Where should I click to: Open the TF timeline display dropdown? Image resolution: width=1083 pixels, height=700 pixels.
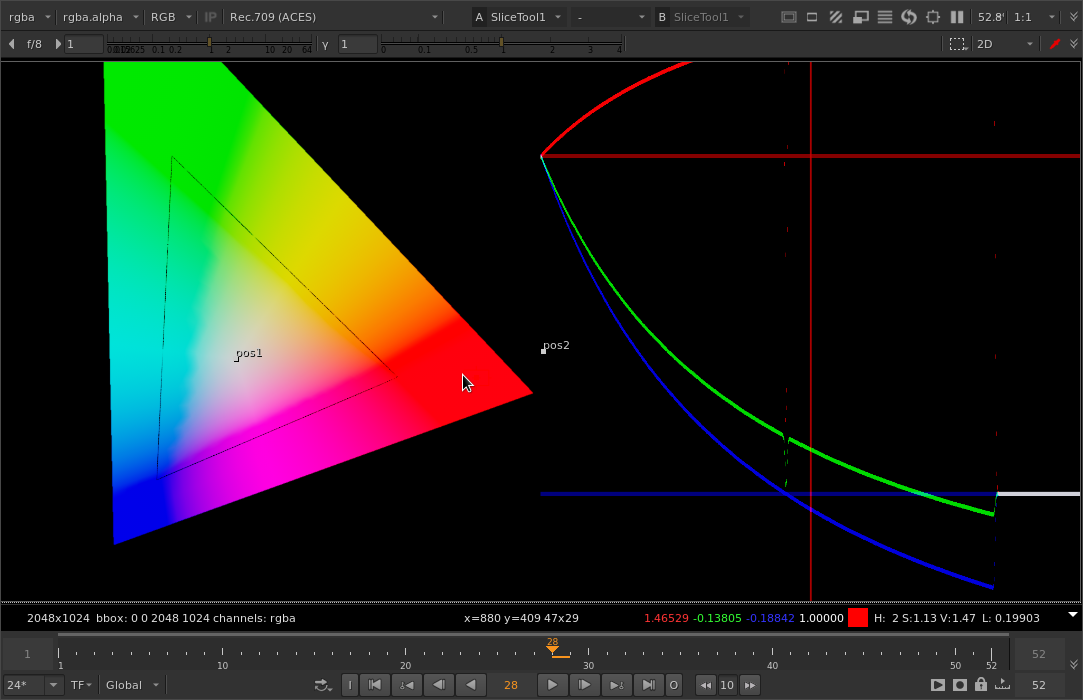click(81, 685)
